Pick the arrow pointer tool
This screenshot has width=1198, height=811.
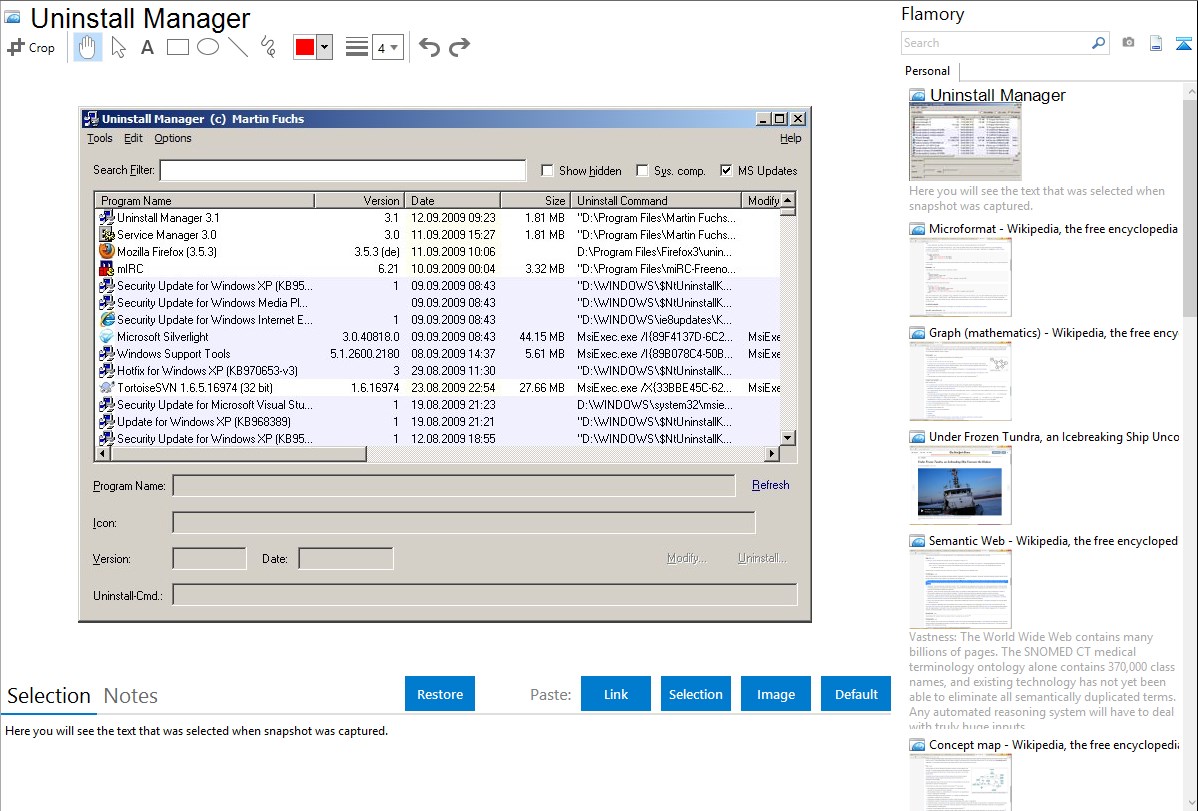pyautogui.click(x=118, y=47)
